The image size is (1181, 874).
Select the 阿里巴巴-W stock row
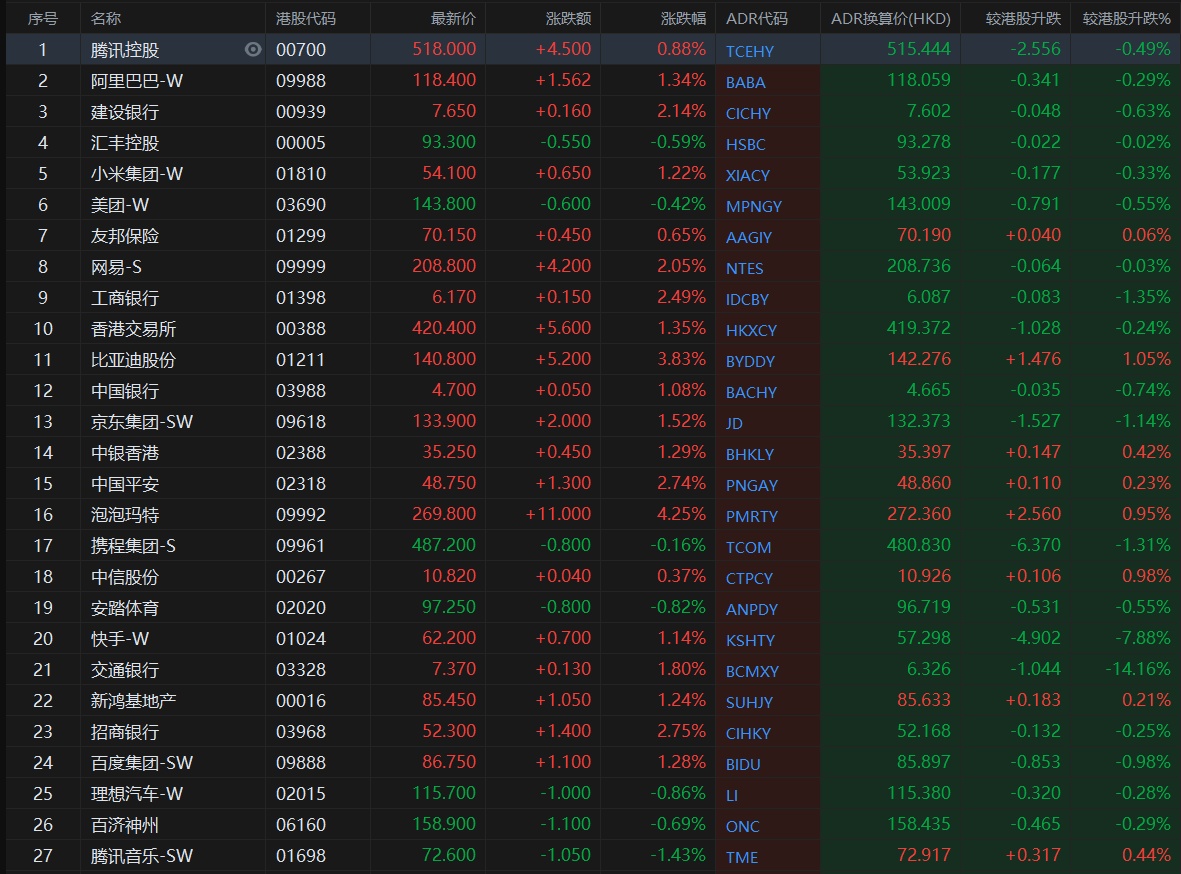(x=137, y=80)
